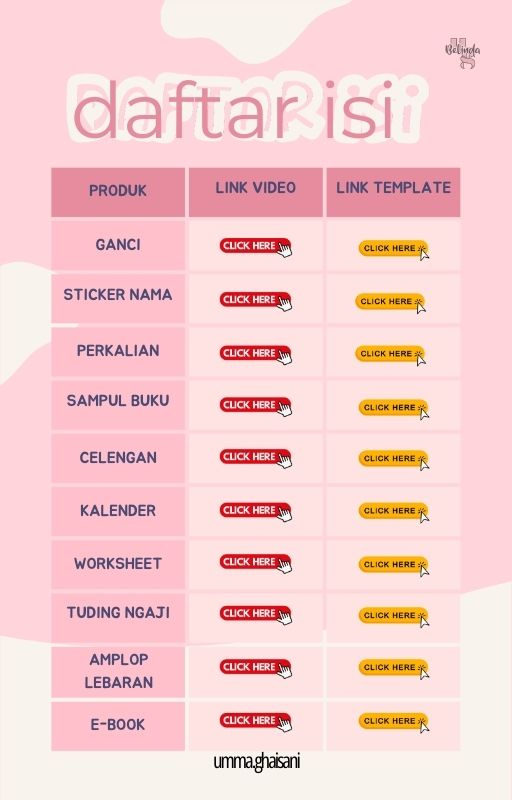Select the LINK TEMPLATE column header
Image resolution: width=512 pixels, height=800 pixels.
[393, 191]
